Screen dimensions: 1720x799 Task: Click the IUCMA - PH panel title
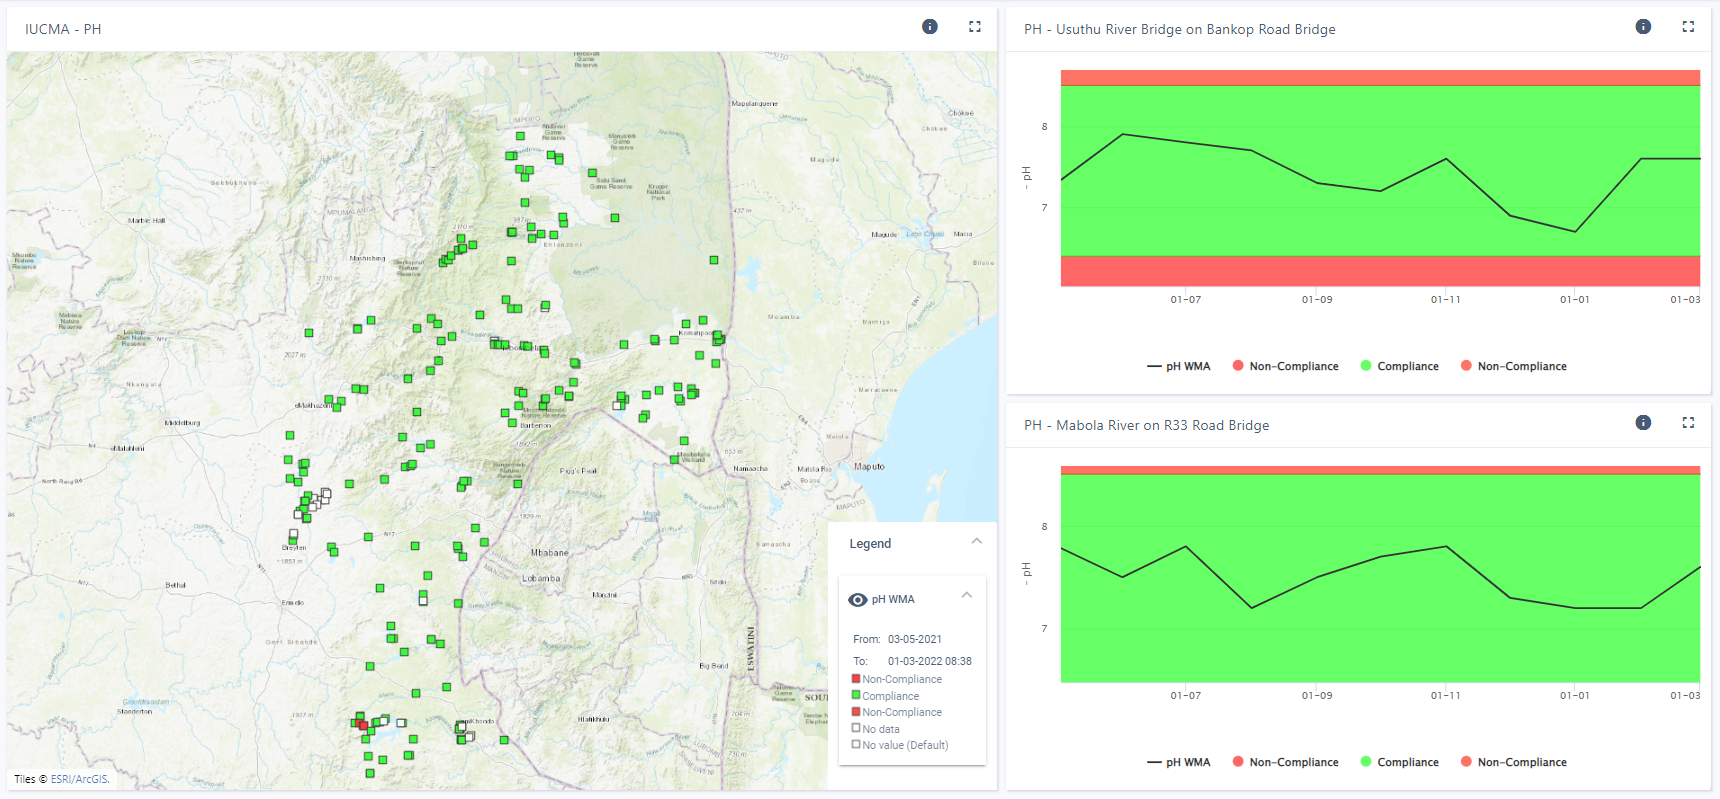63,29
